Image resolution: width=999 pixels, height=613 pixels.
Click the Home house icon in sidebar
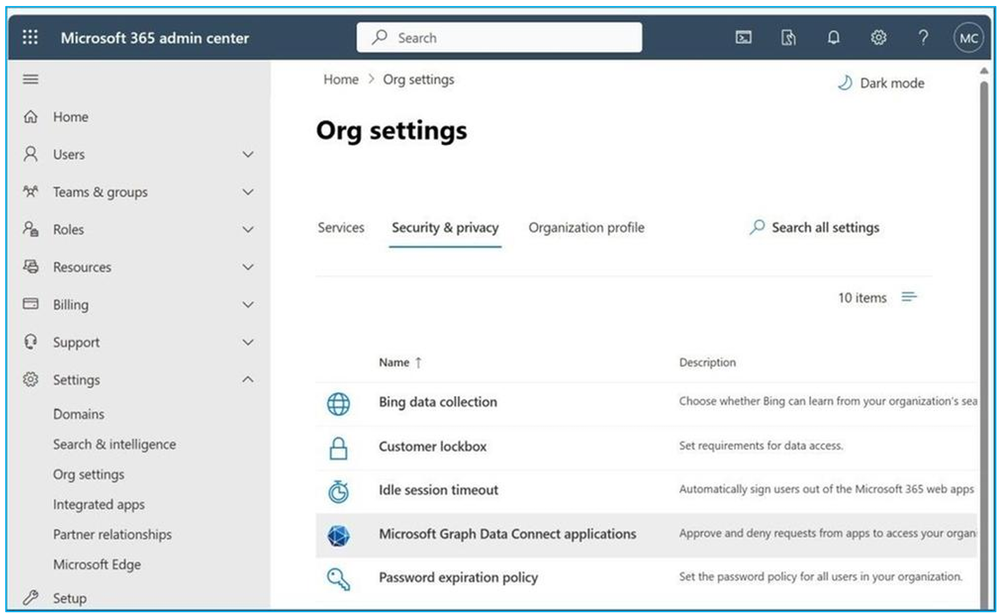(x=31, y=117)
